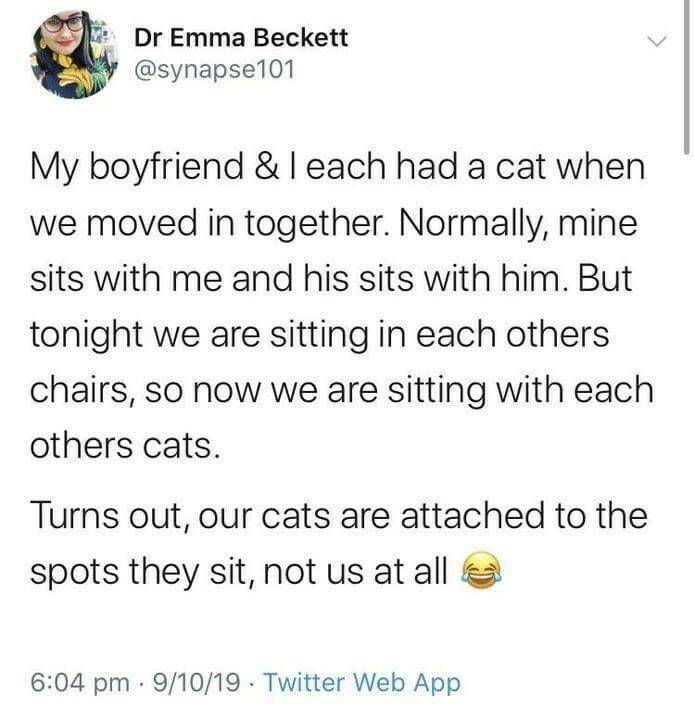Click the Dr Emma Beckett display name

click(241, 38)
